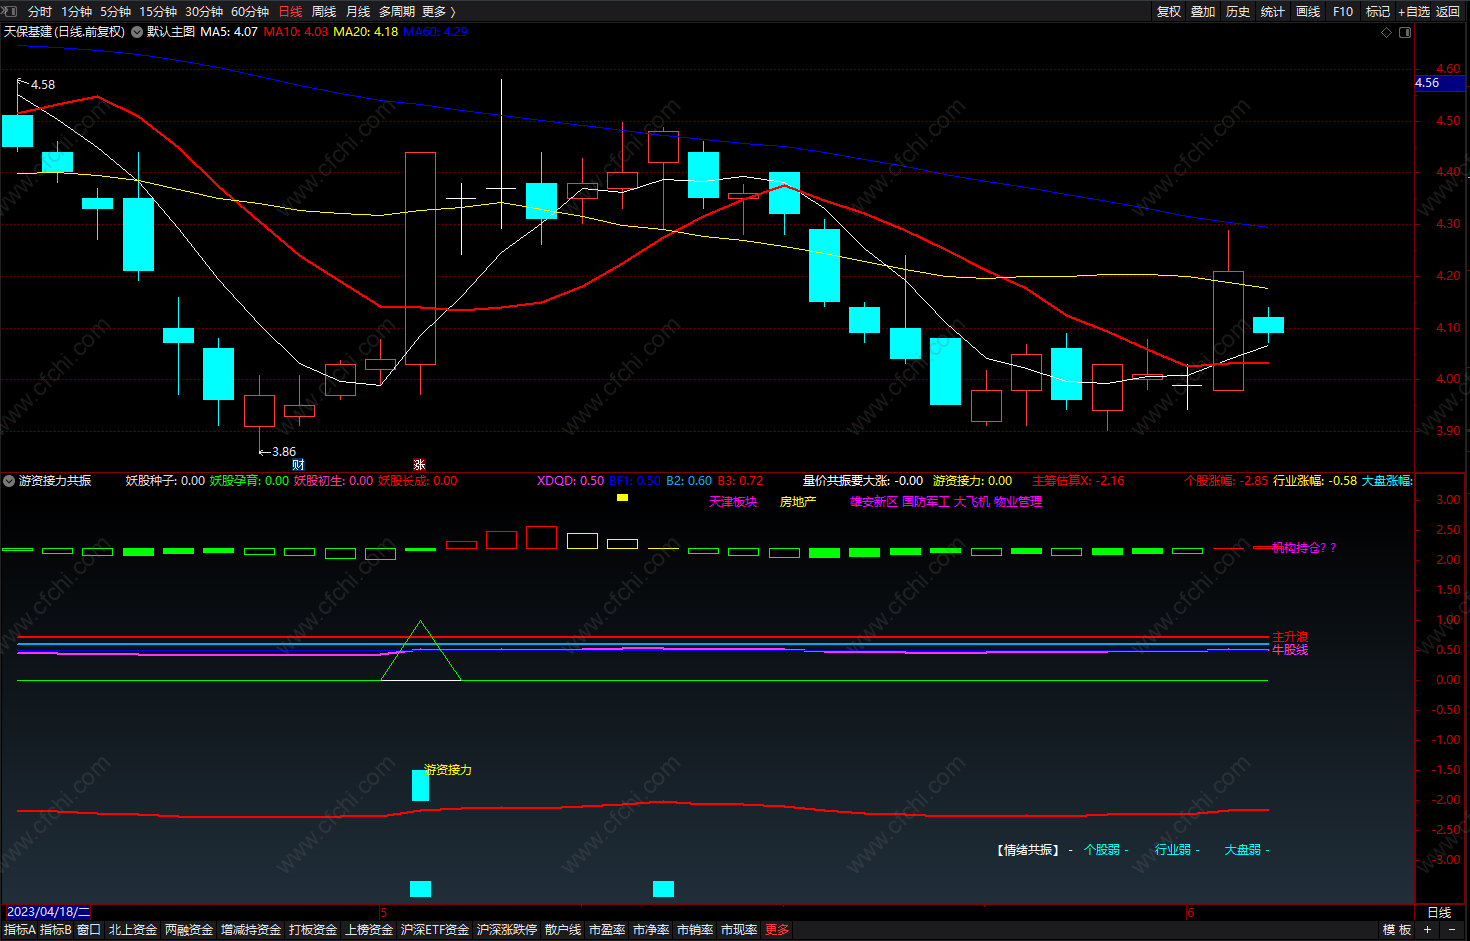Click the 标记 mark button
Screen dimensions: 1470x941
click(x=1378, y=11)
